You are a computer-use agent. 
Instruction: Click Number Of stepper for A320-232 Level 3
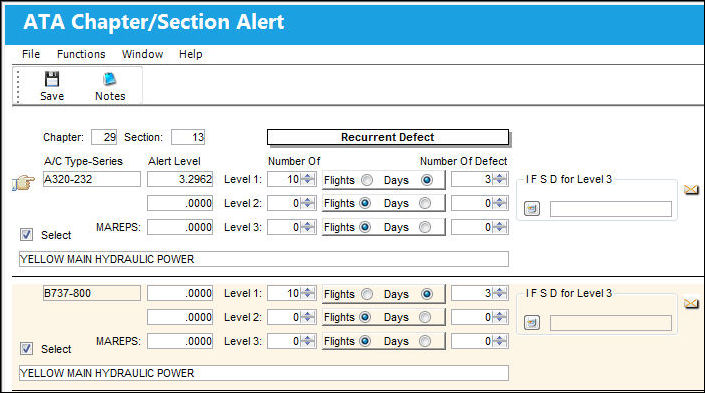tap(308, 227)
